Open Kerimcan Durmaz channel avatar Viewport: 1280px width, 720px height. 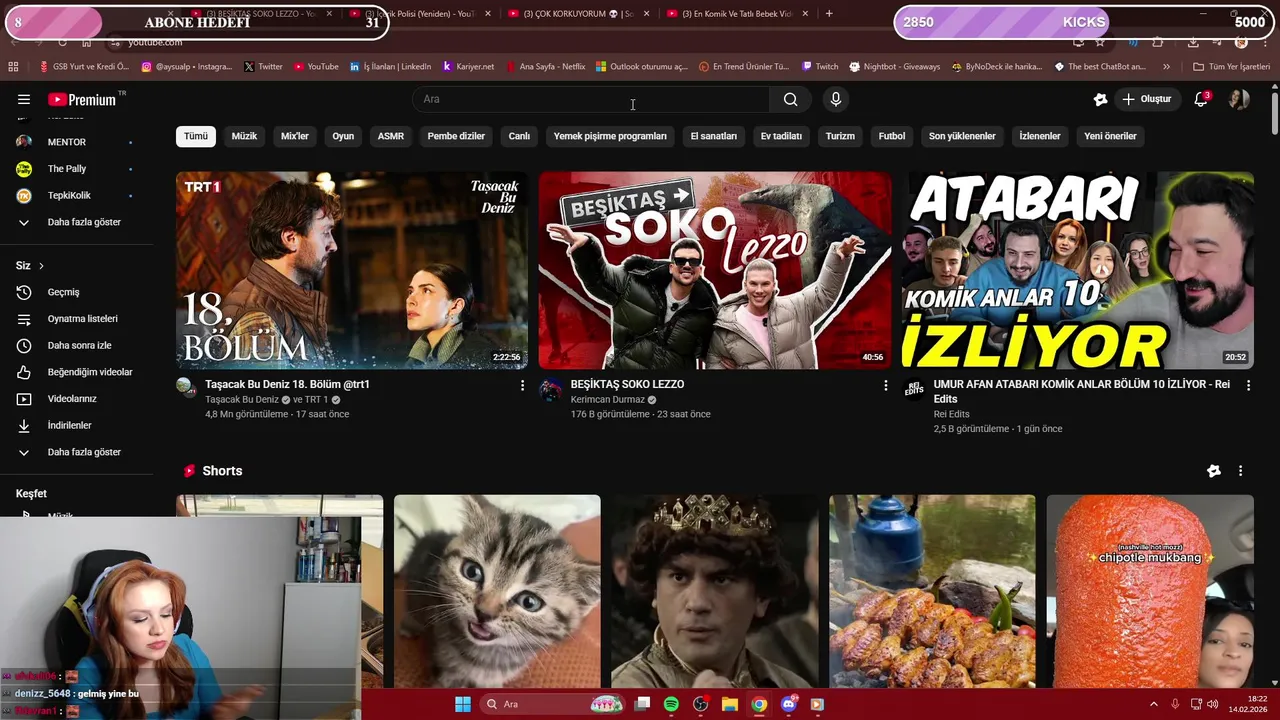550,388
